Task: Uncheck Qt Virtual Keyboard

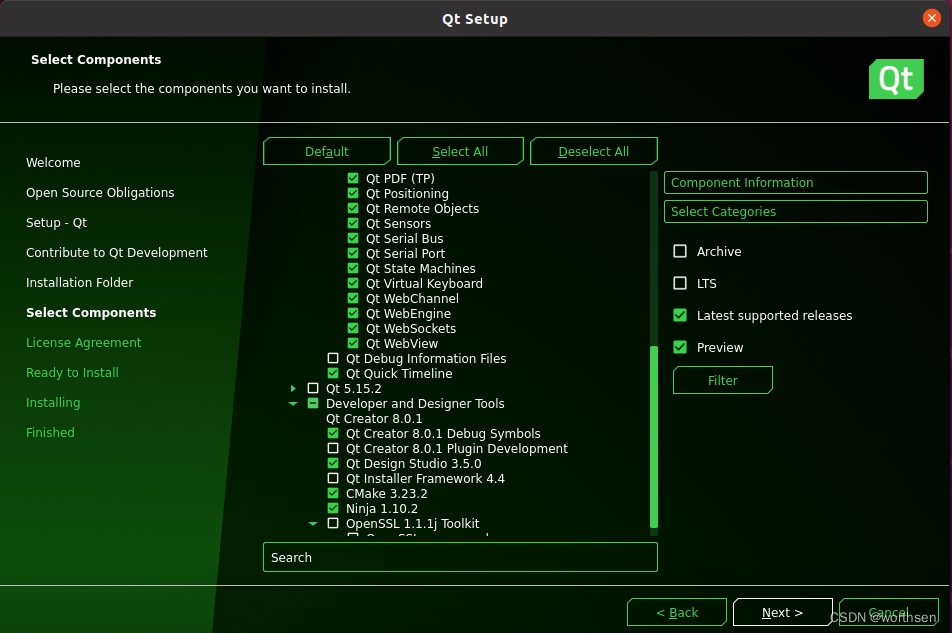Action: (x=353, y=283)
